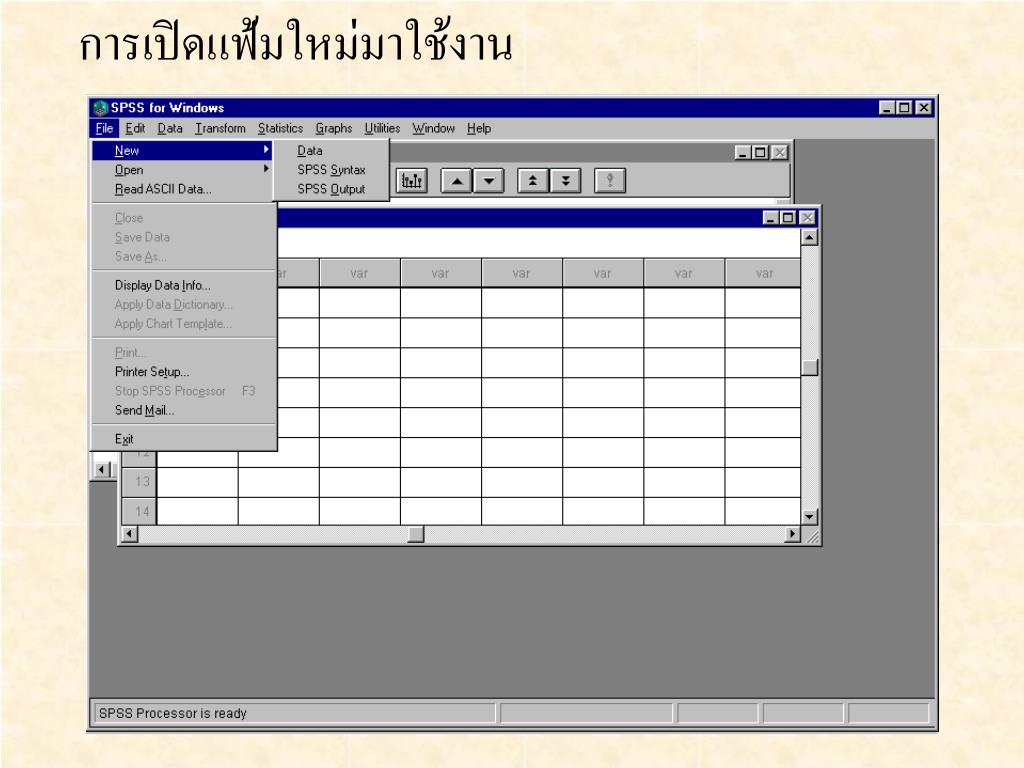Image resolution: width=1024 pixels, height=768 pixels.
Task: Click the chart icon in the toolbar
Action: pyautogui.click(x=411, y=180)
